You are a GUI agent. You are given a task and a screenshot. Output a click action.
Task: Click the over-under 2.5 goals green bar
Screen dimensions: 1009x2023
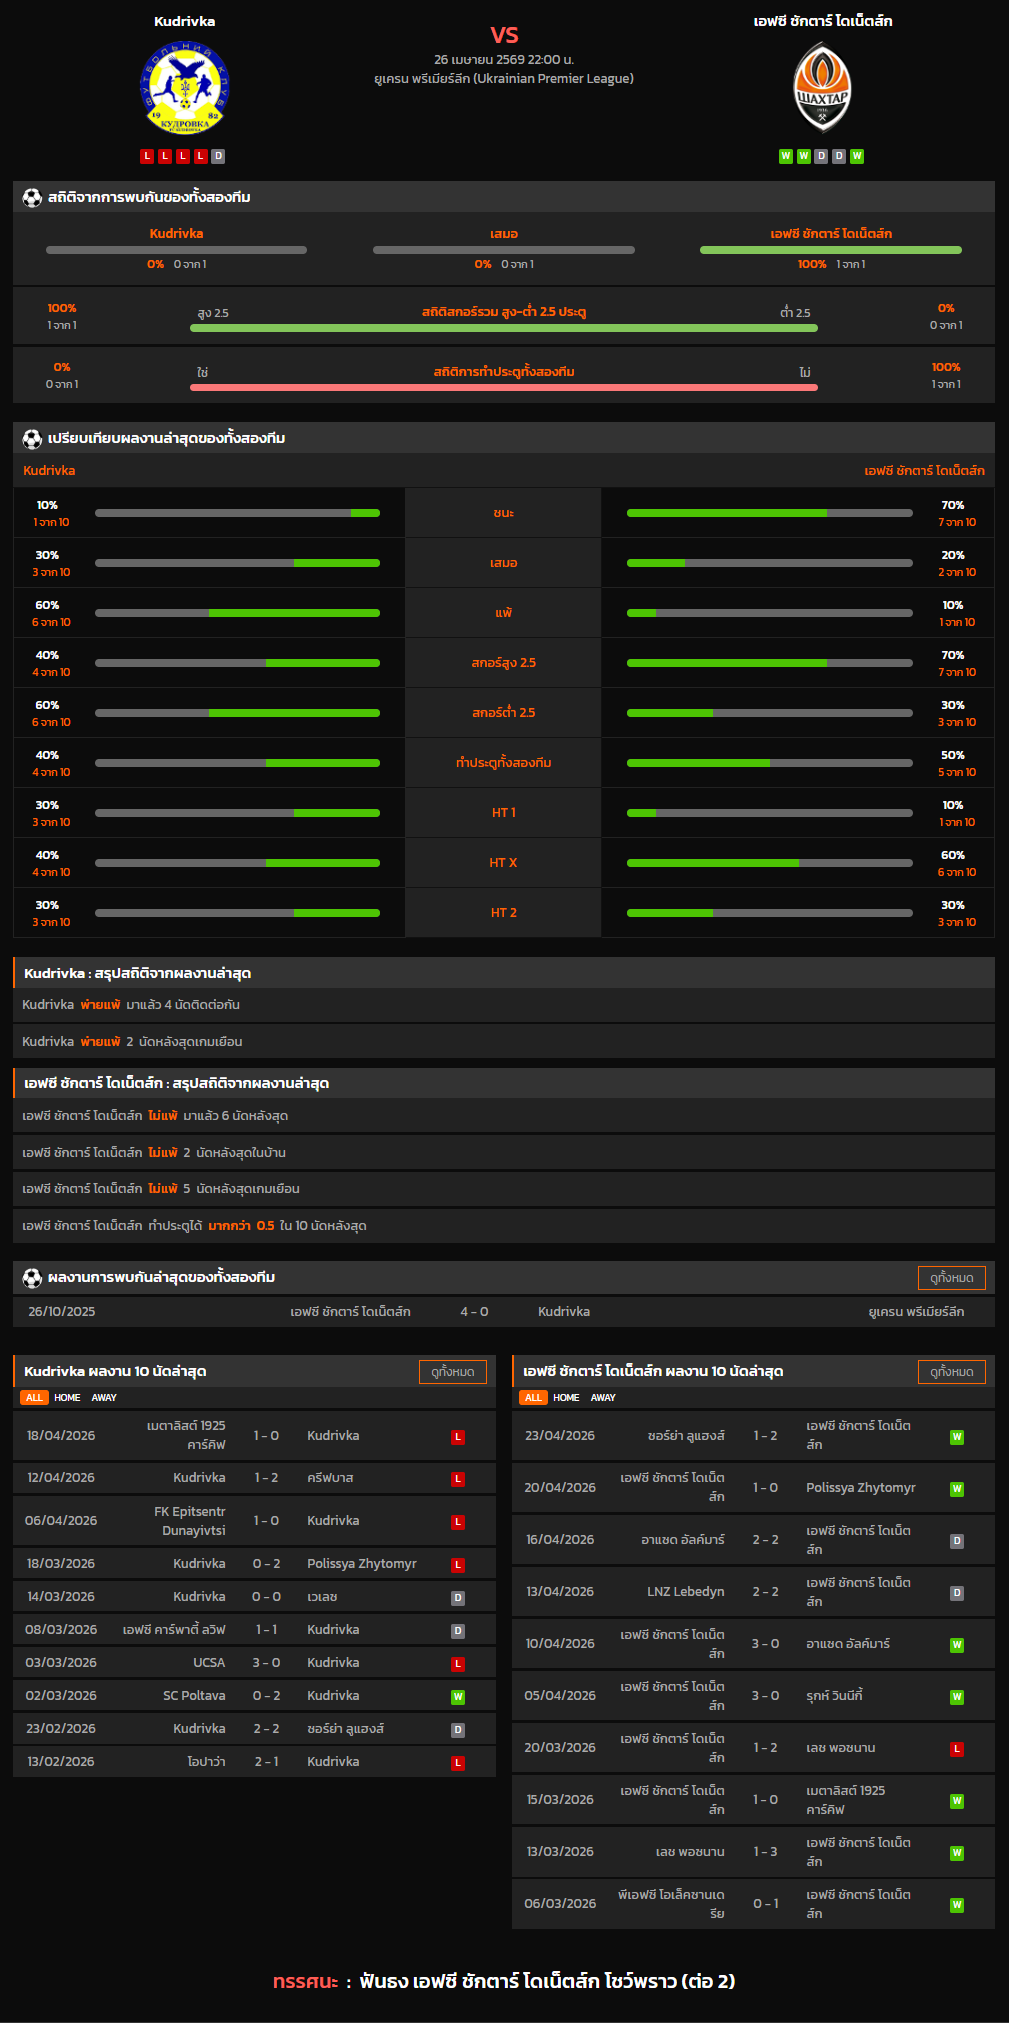503,328
